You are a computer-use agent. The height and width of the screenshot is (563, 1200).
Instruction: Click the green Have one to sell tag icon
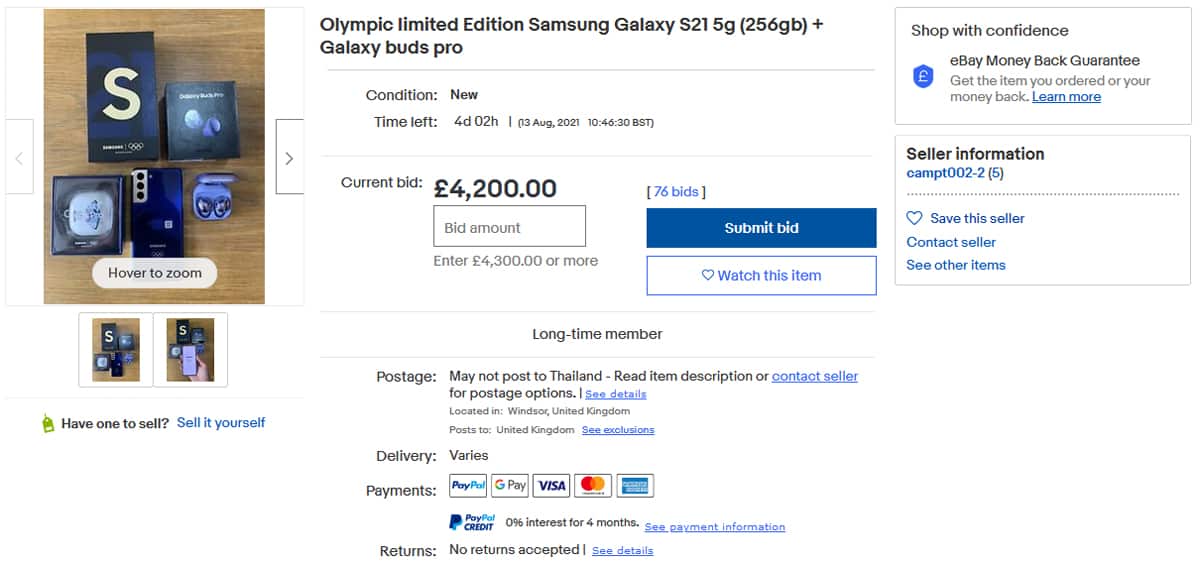pos(48,424)
